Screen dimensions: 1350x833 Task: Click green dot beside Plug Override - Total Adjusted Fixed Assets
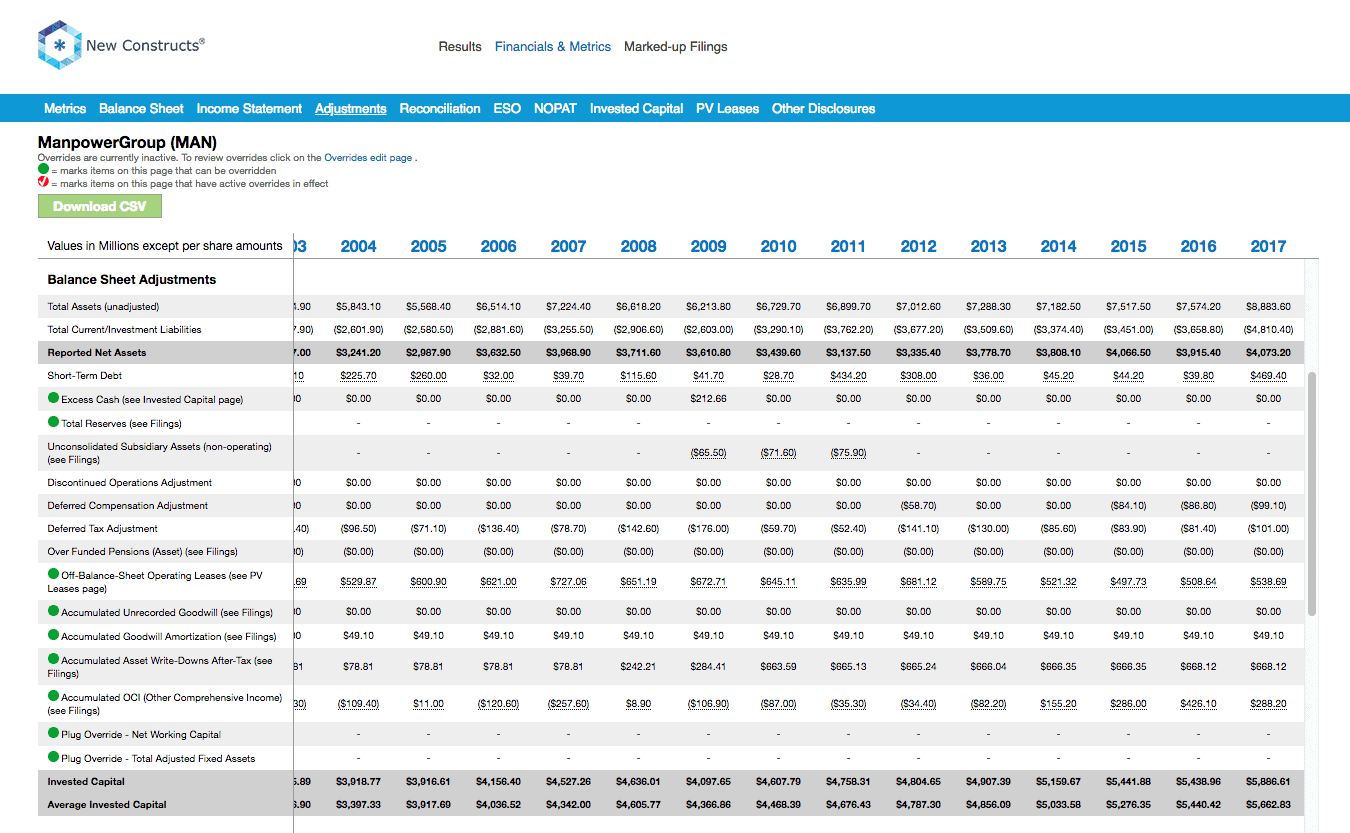pos(53,757)
